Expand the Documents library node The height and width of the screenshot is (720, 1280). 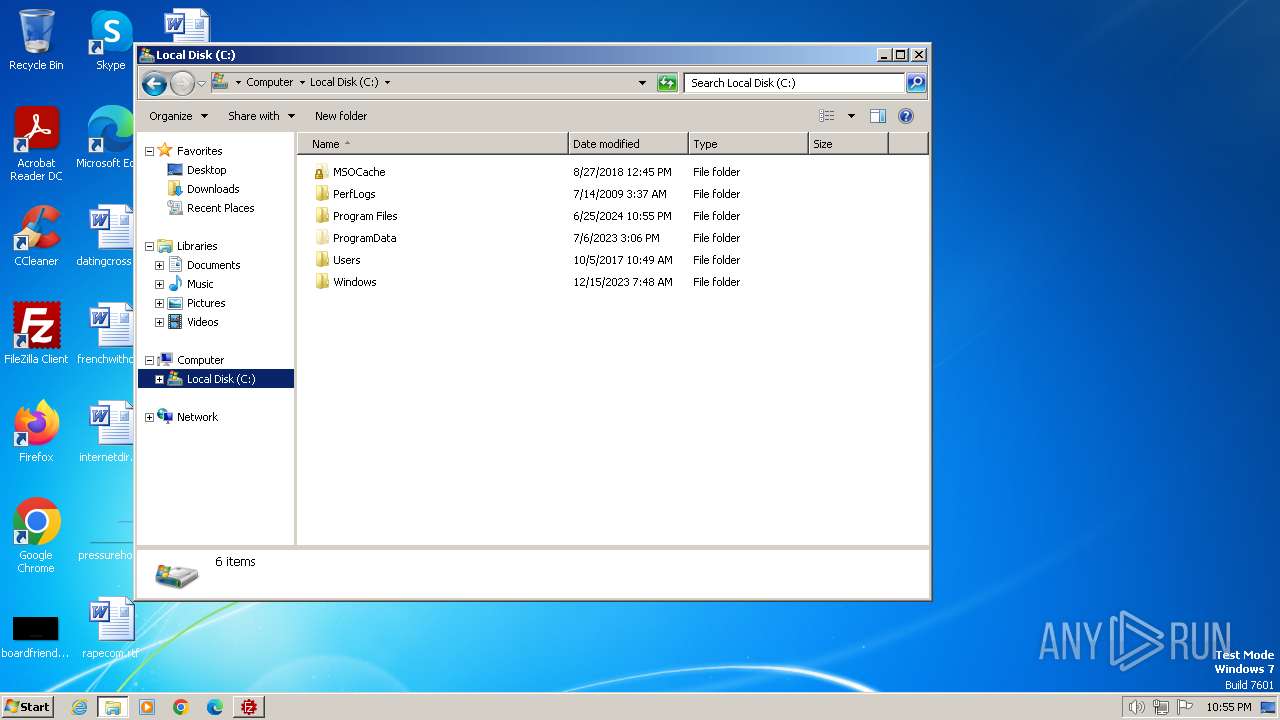point(159,265)
